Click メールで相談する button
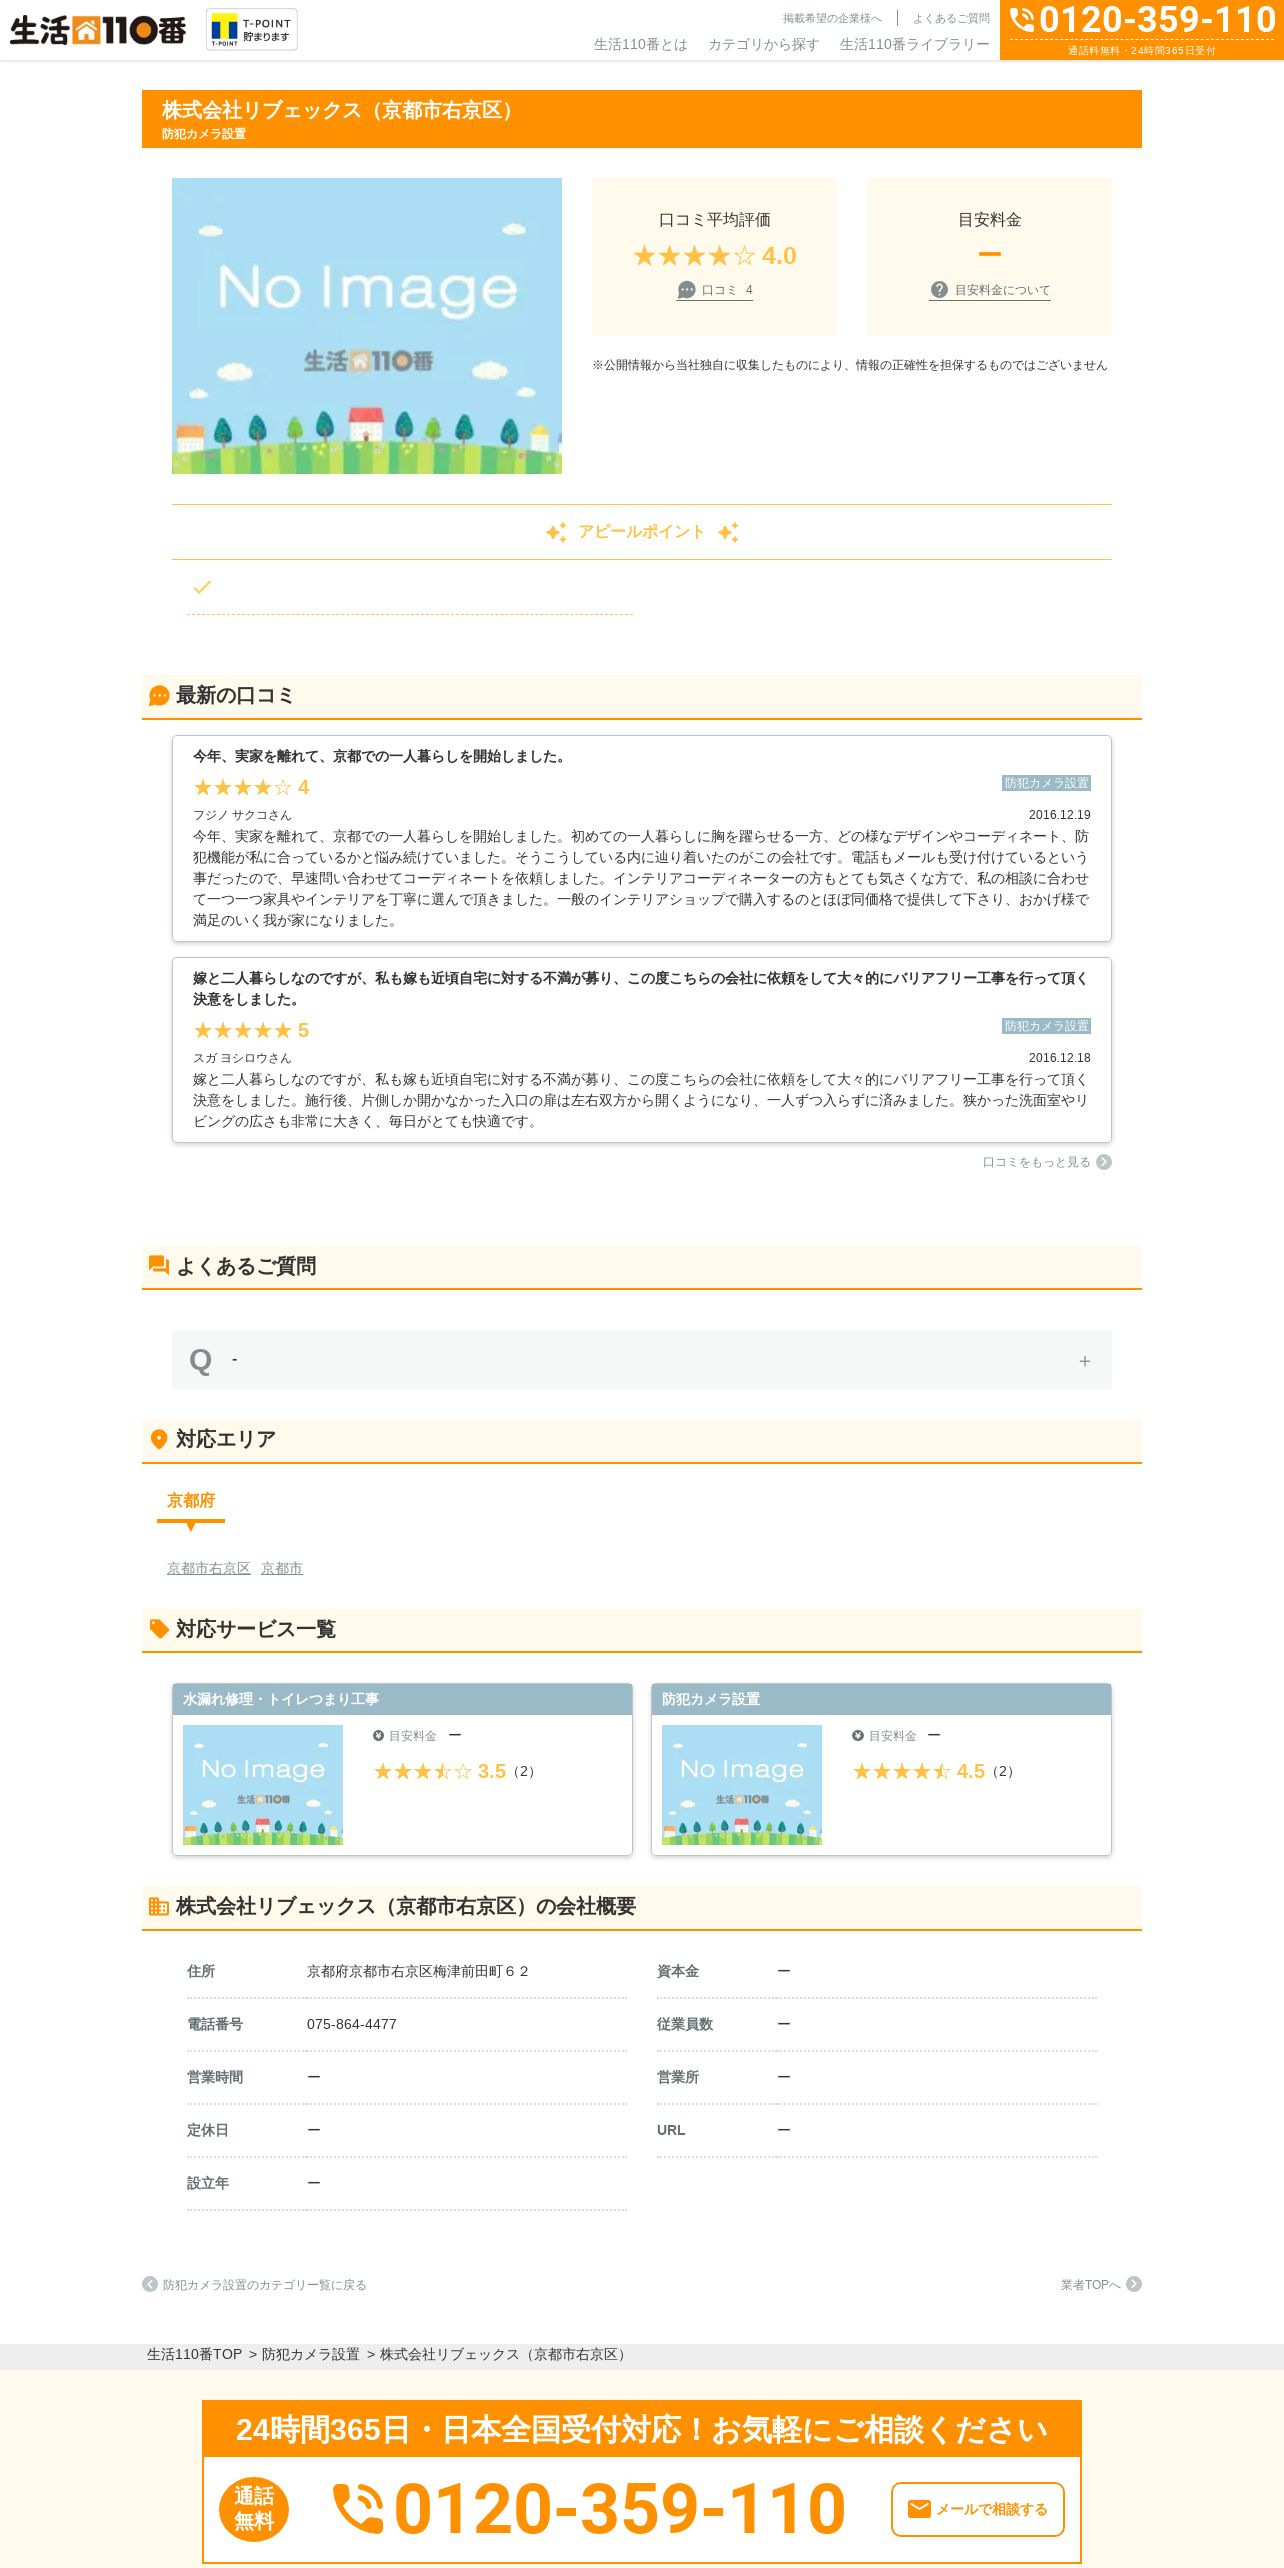Viewport: 1284px width, 2568px height. pyautogui.click(x=978, y=2509)
